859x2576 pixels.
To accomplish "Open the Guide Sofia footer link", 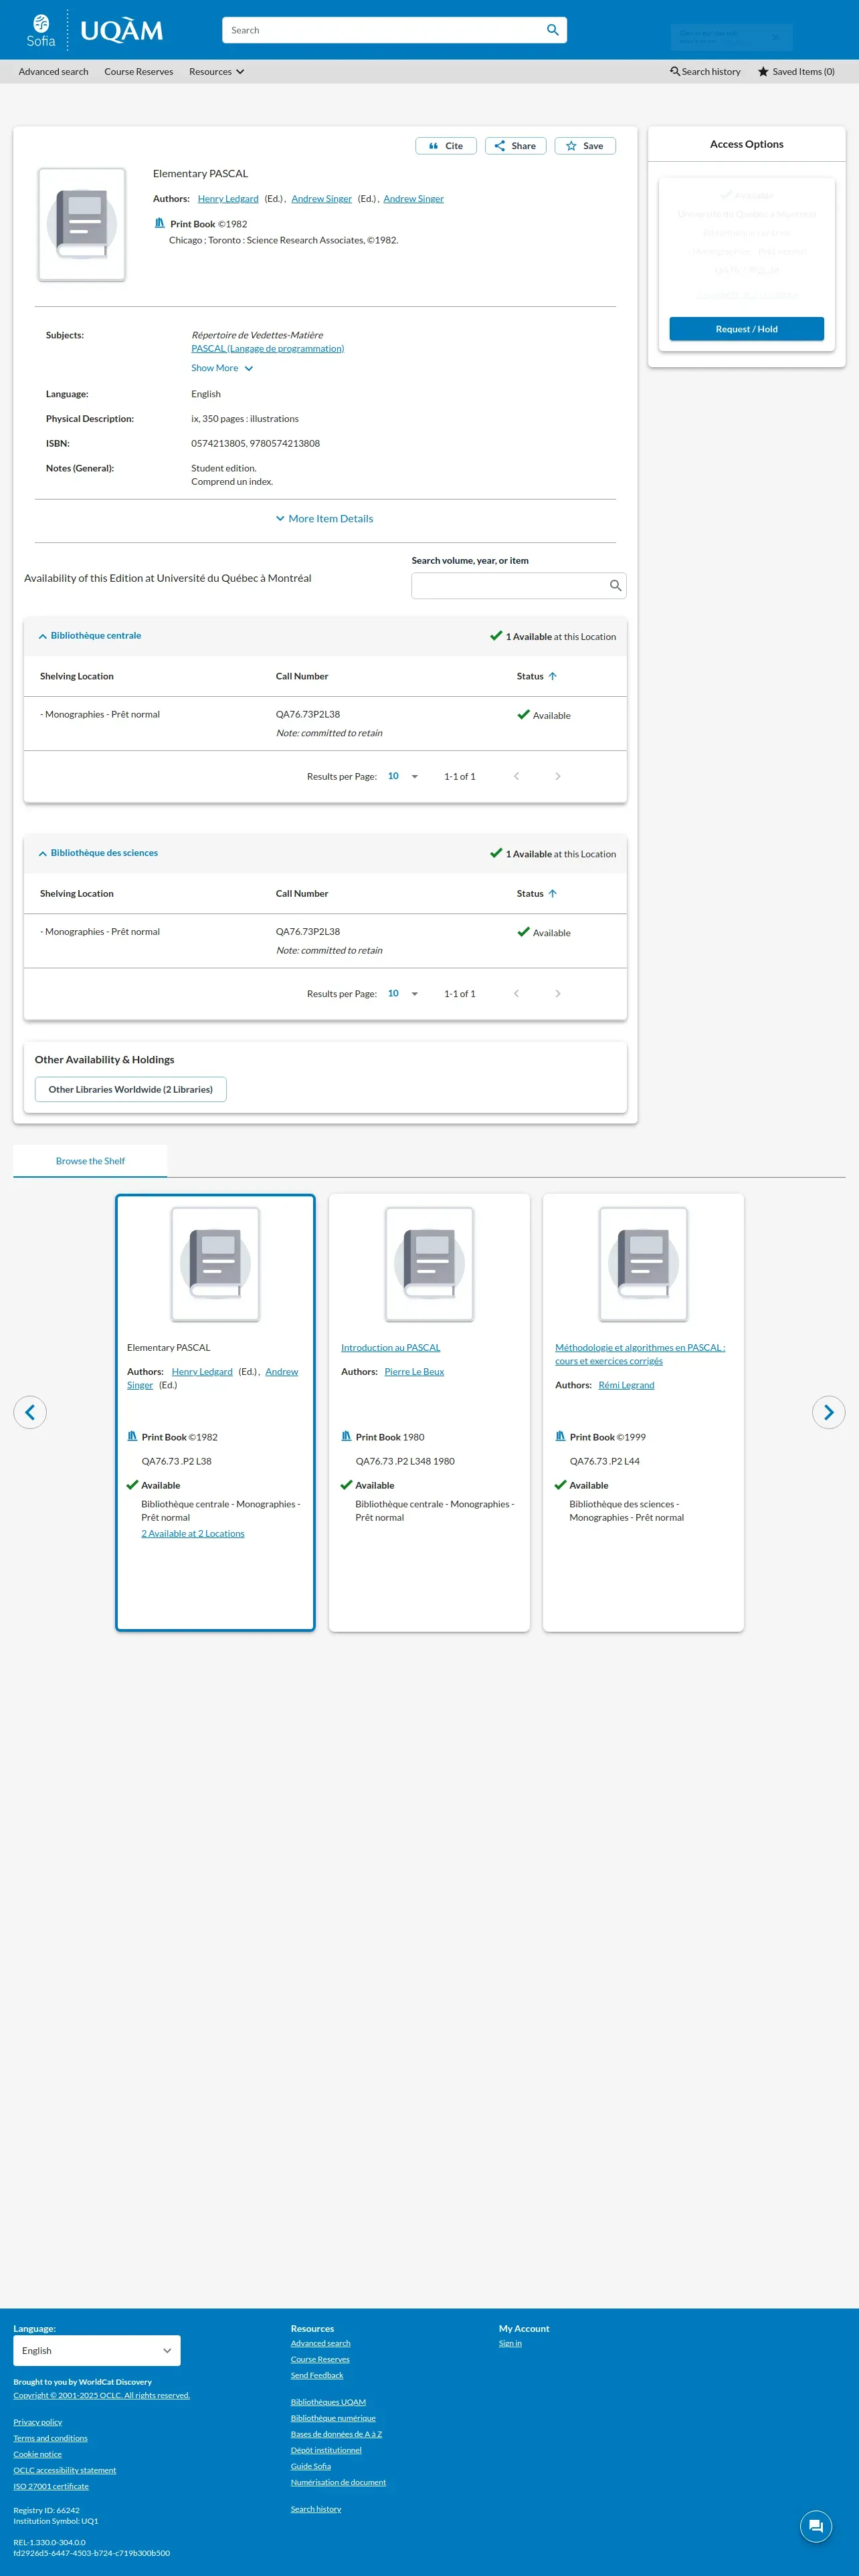I will [x=311, y=2466].
